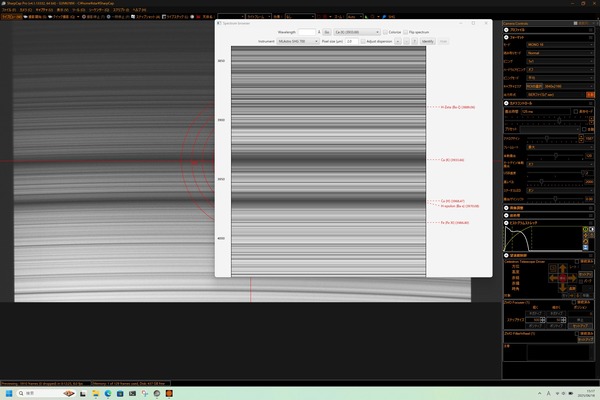Viewport: 600px width, 400px height.
Task: Open the Sequencer menu
Action: point(99,10)
